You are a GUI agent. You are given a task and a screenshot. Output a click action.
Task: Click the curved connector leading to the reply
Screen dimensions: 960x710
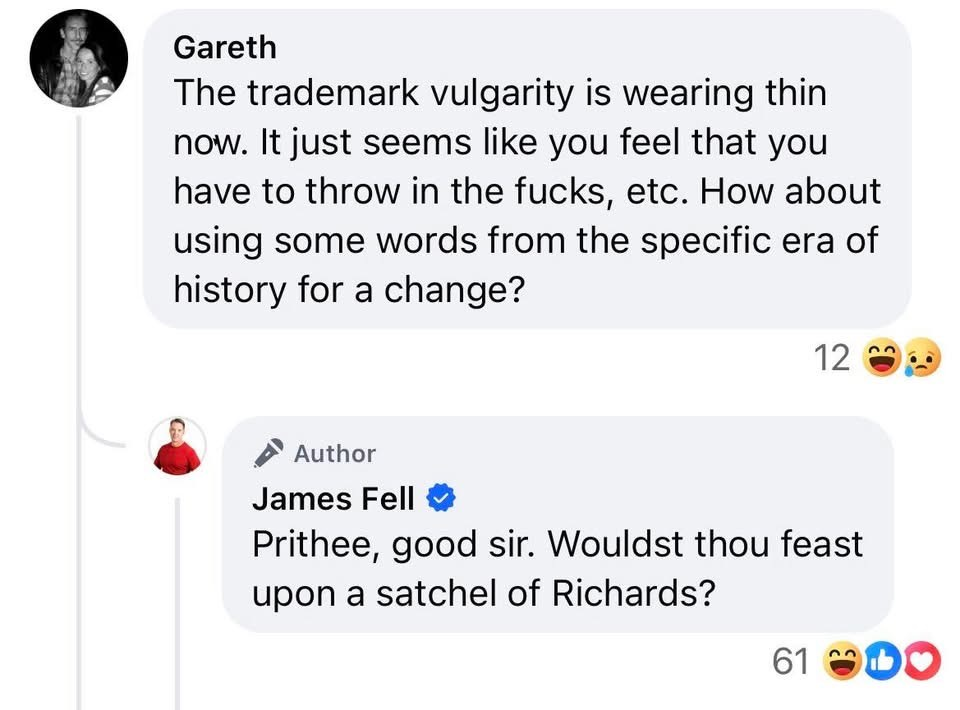105,432
